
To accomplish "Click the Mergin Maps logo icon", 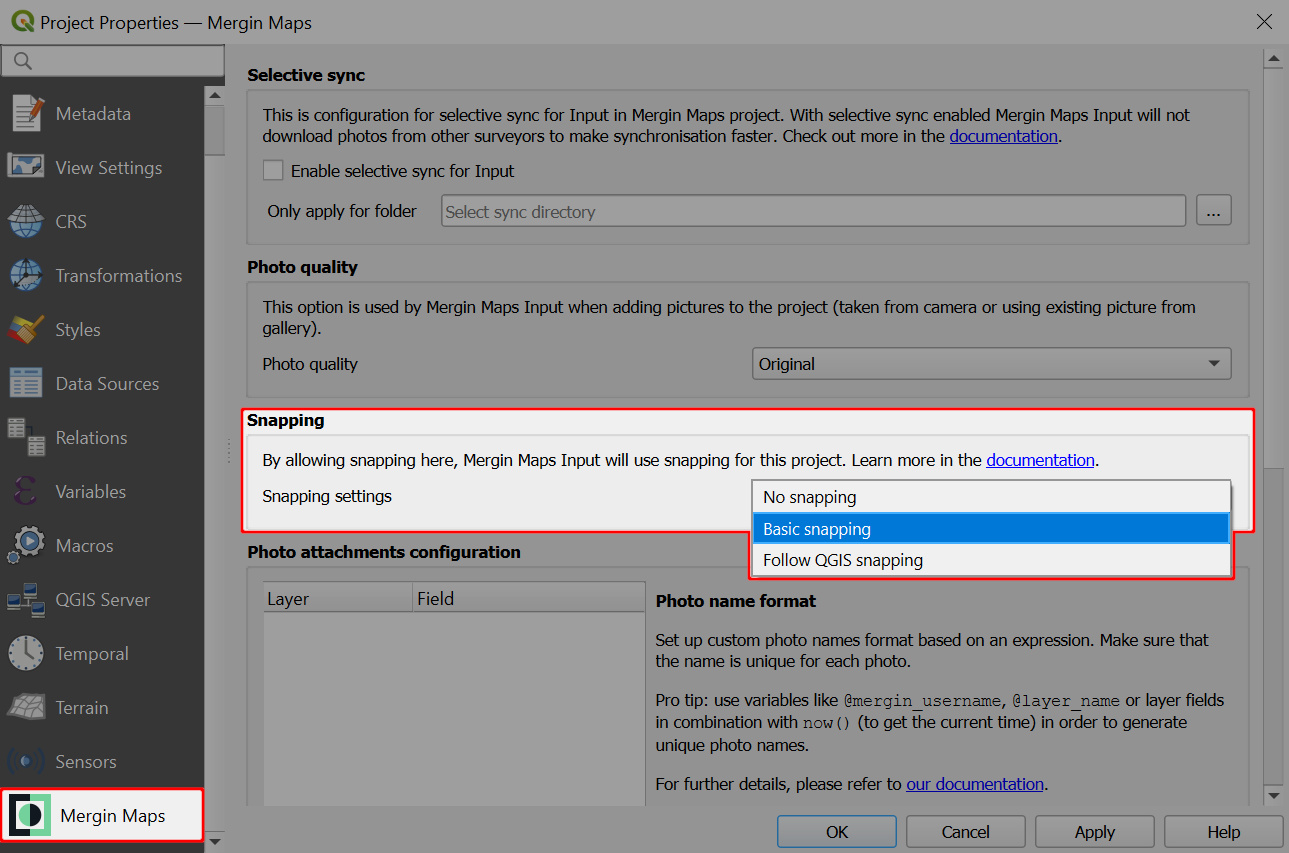I will coord(30,815).
